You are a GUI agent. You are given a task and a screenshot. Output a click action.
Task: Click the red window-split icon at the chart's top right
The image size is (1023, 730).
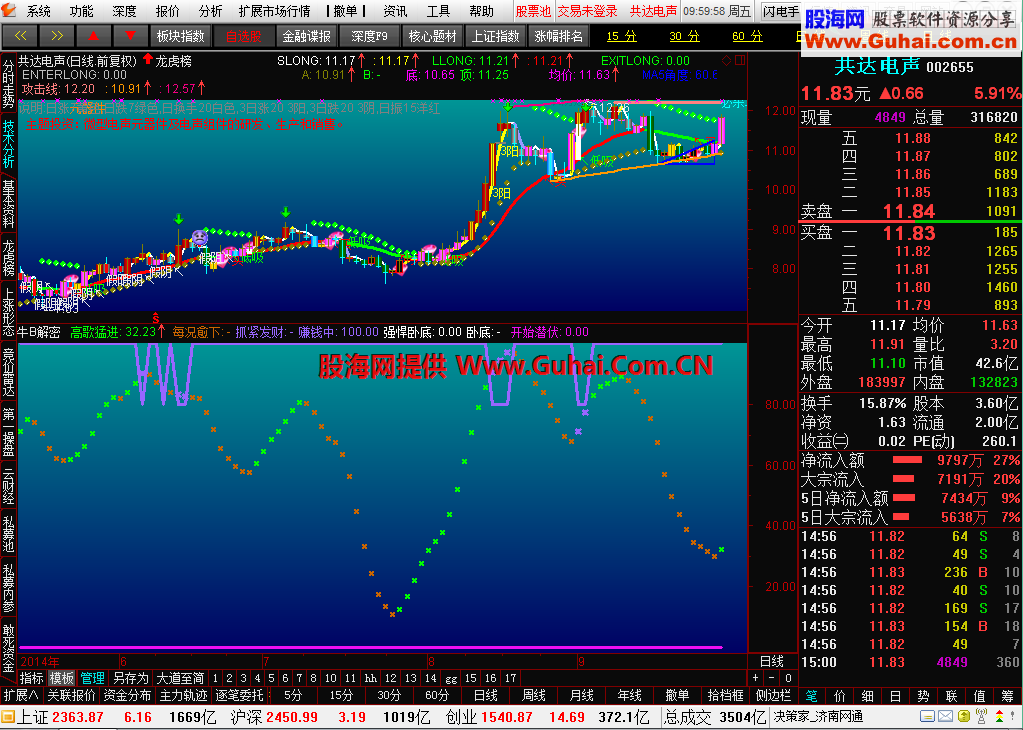click(740, 61)
